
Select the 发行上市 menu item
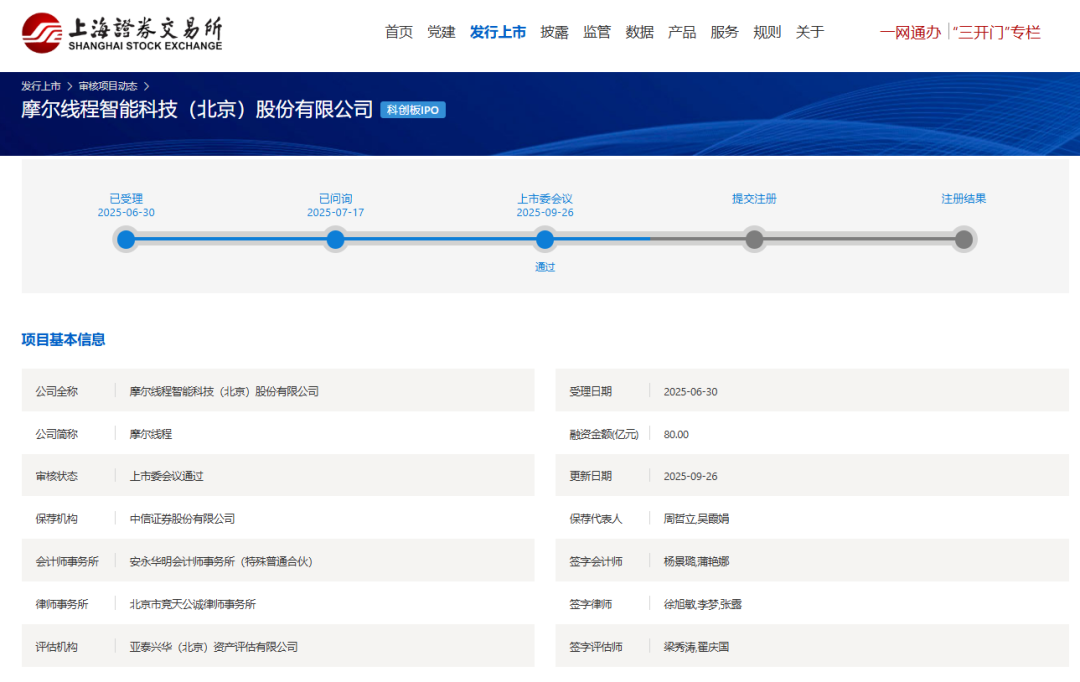tap(497, 32)
